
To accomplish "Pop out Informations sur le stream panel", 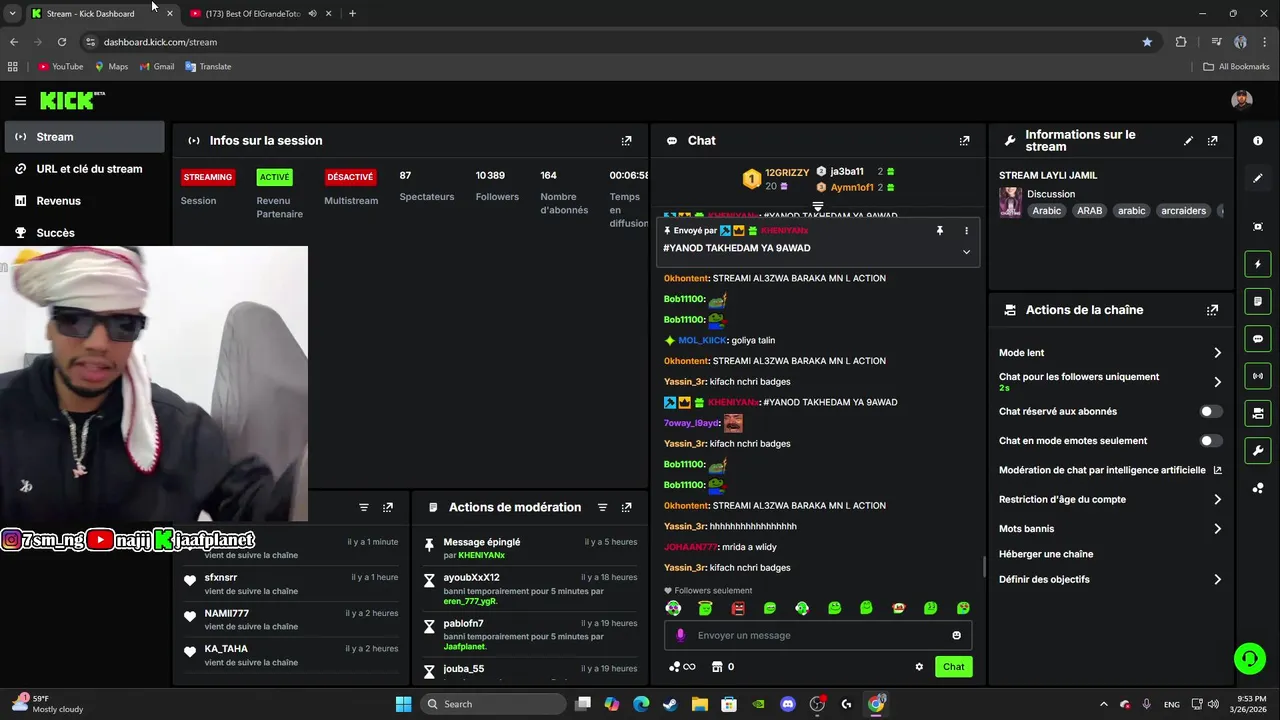I will [1212, 141].
